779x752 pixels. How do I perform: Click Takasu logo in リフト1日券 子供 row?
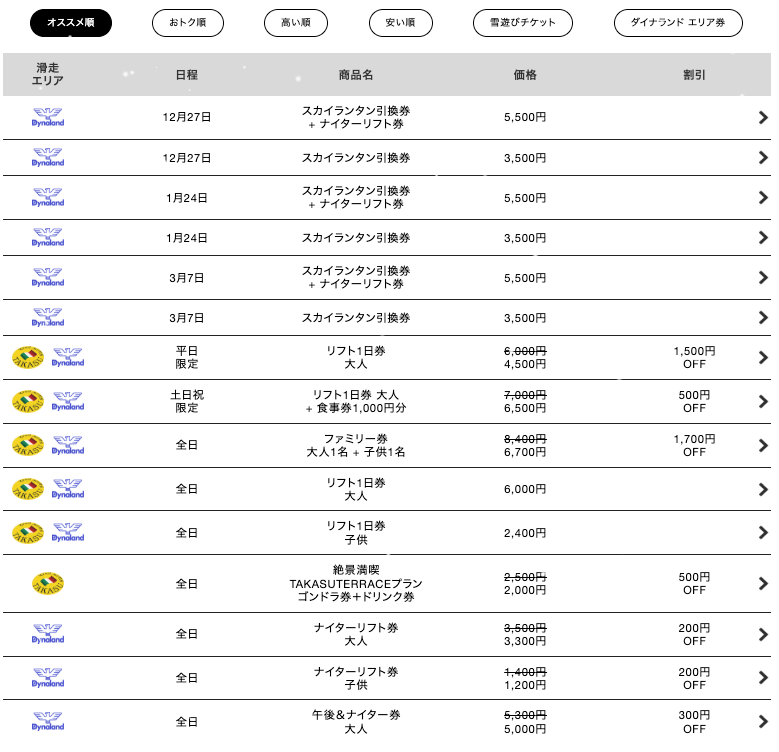click(28, 532)
